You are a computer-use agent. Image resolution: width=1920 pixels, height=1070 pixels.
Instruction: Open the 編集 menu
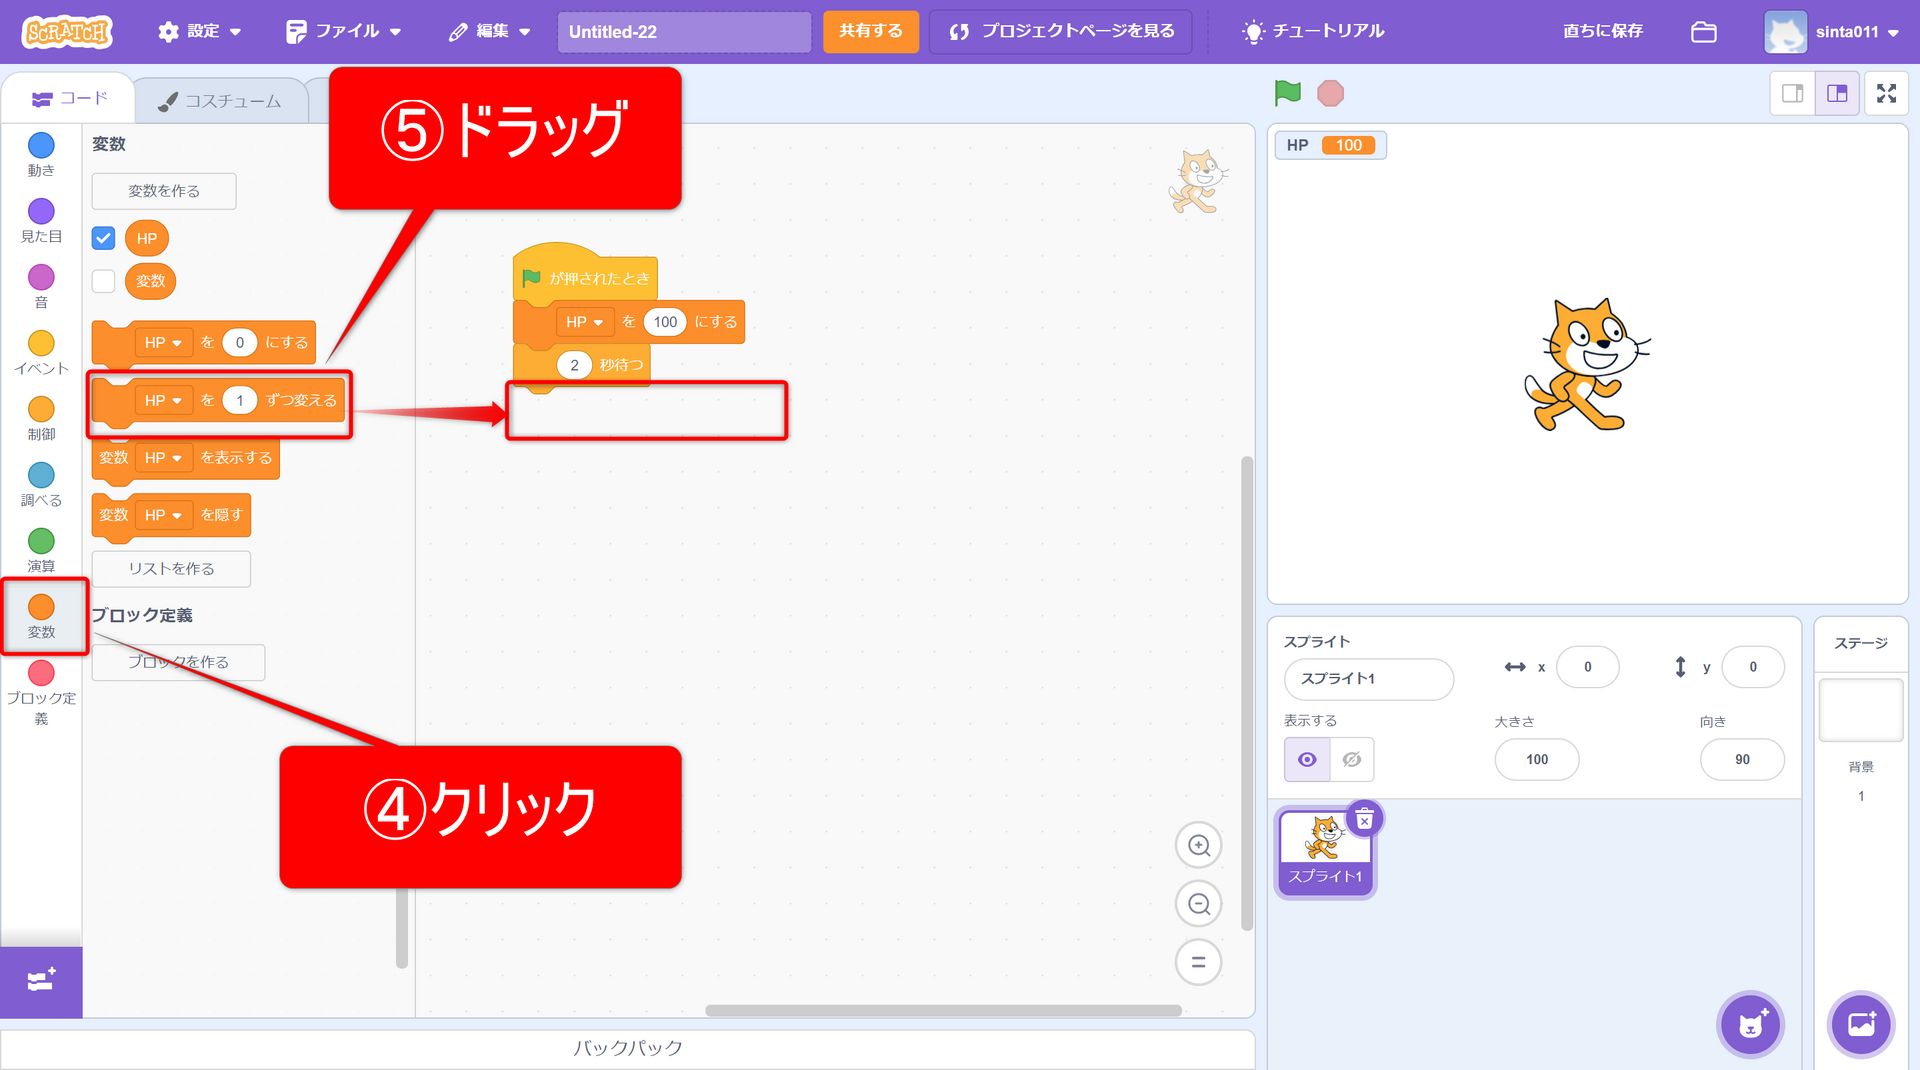[490, 32]
